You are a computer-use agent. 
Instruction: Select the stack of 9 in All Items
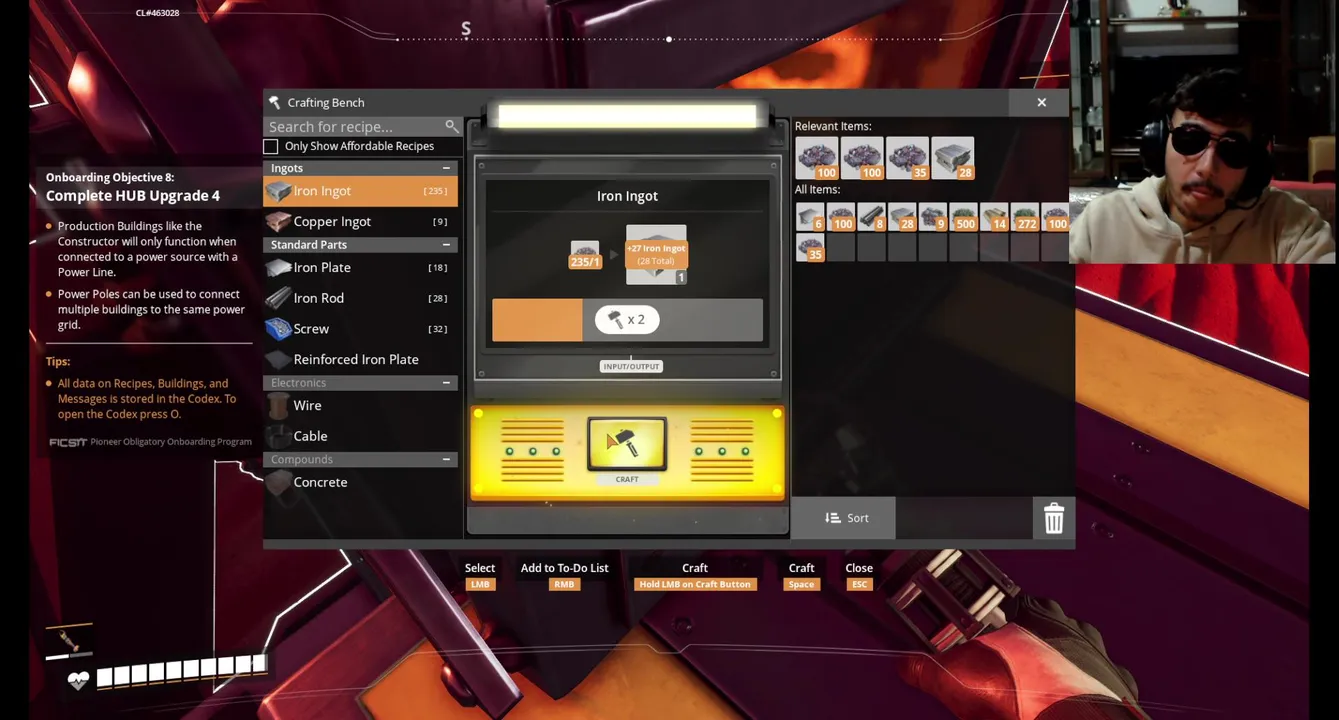tap(933, 217)
